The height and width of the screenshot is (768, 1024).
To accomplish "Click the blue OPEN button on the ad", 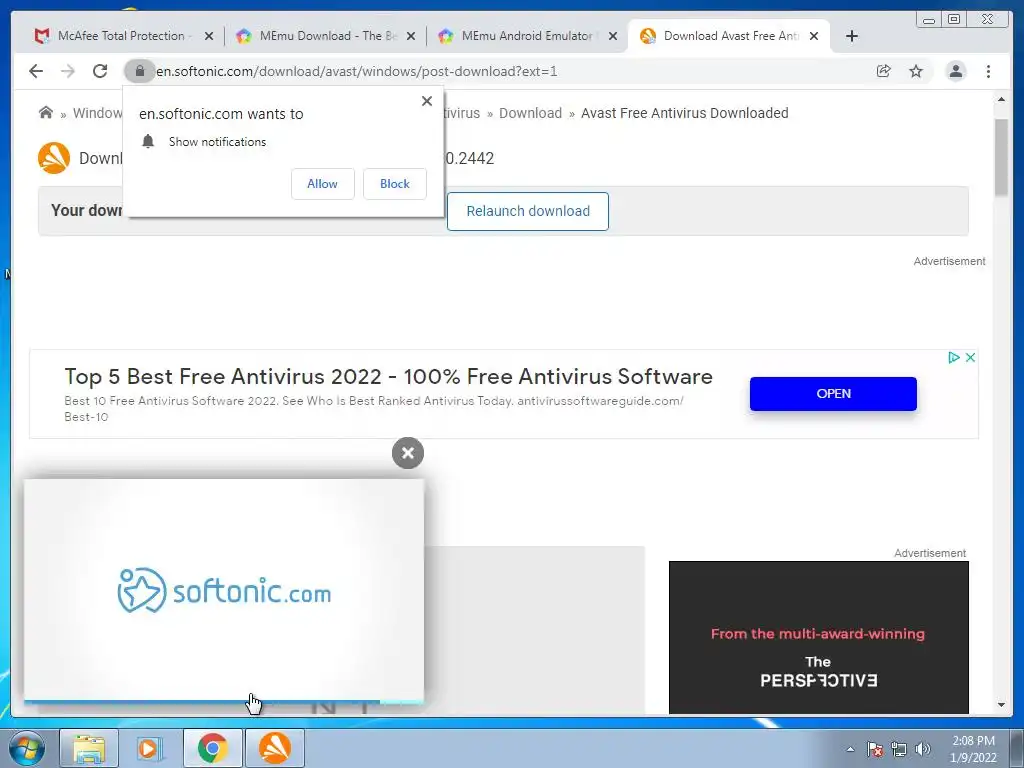I will [x=833, y=394].
